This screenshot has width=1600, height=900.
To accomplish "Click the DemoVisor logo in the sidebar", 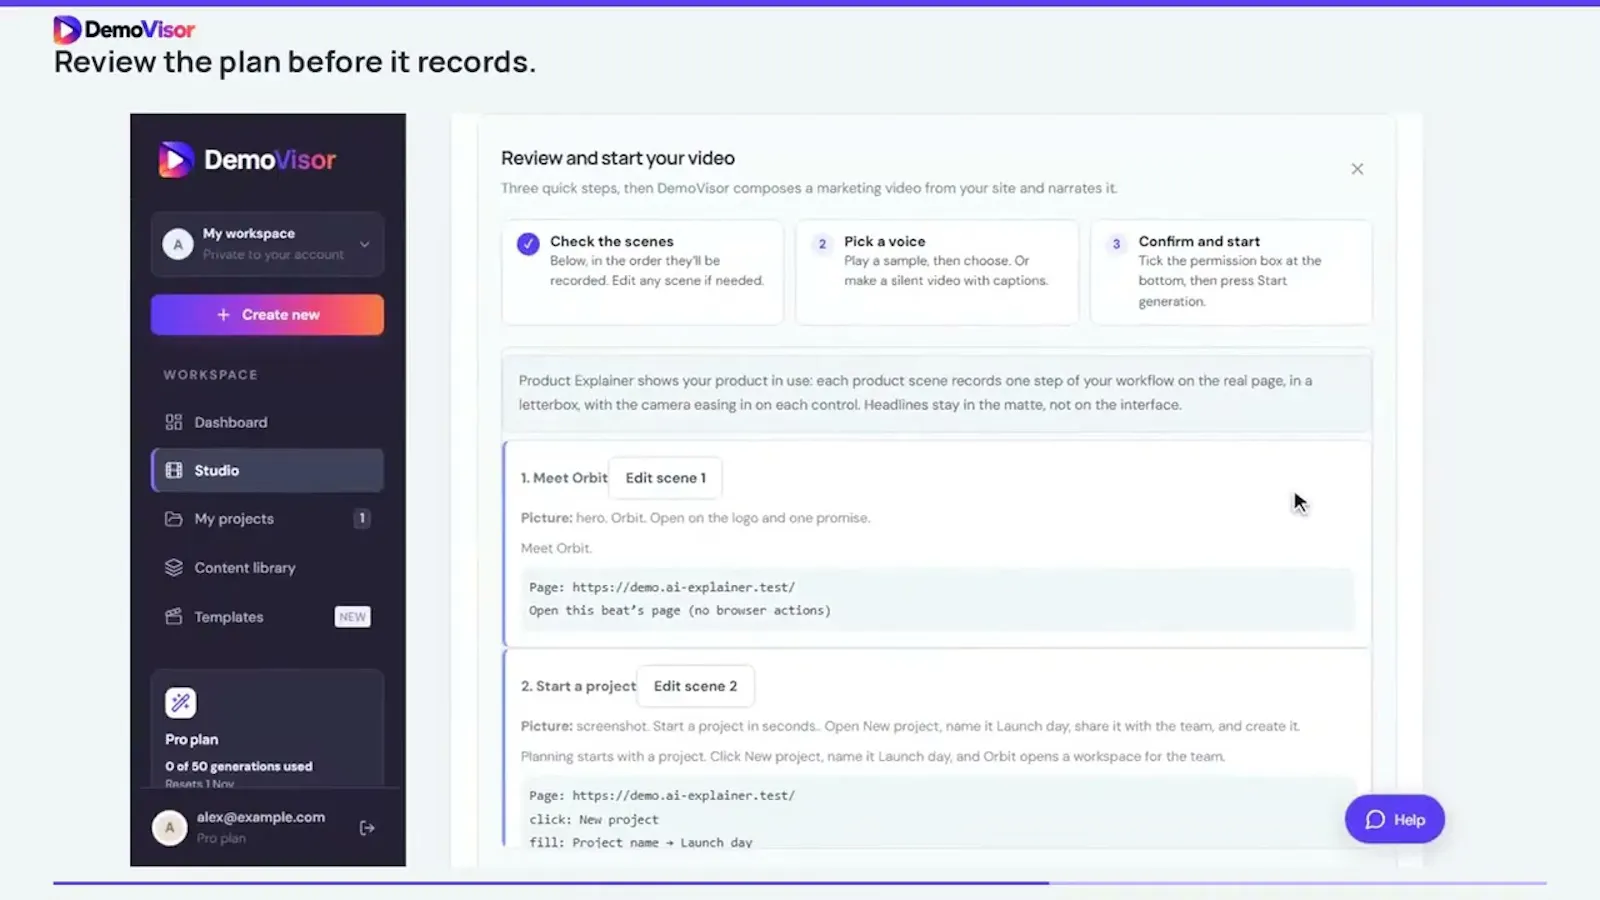I will point(247,160).
